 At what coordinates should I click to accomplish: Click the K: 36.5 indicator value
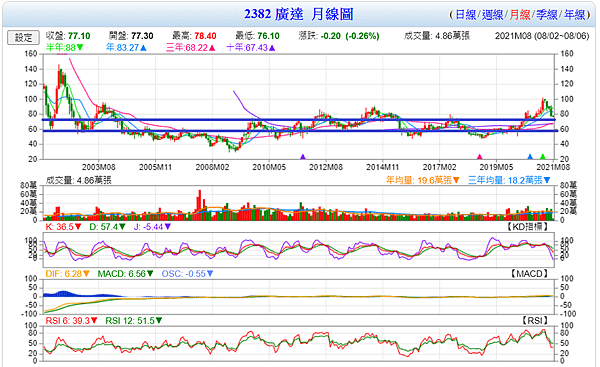(x=64, y=227)
